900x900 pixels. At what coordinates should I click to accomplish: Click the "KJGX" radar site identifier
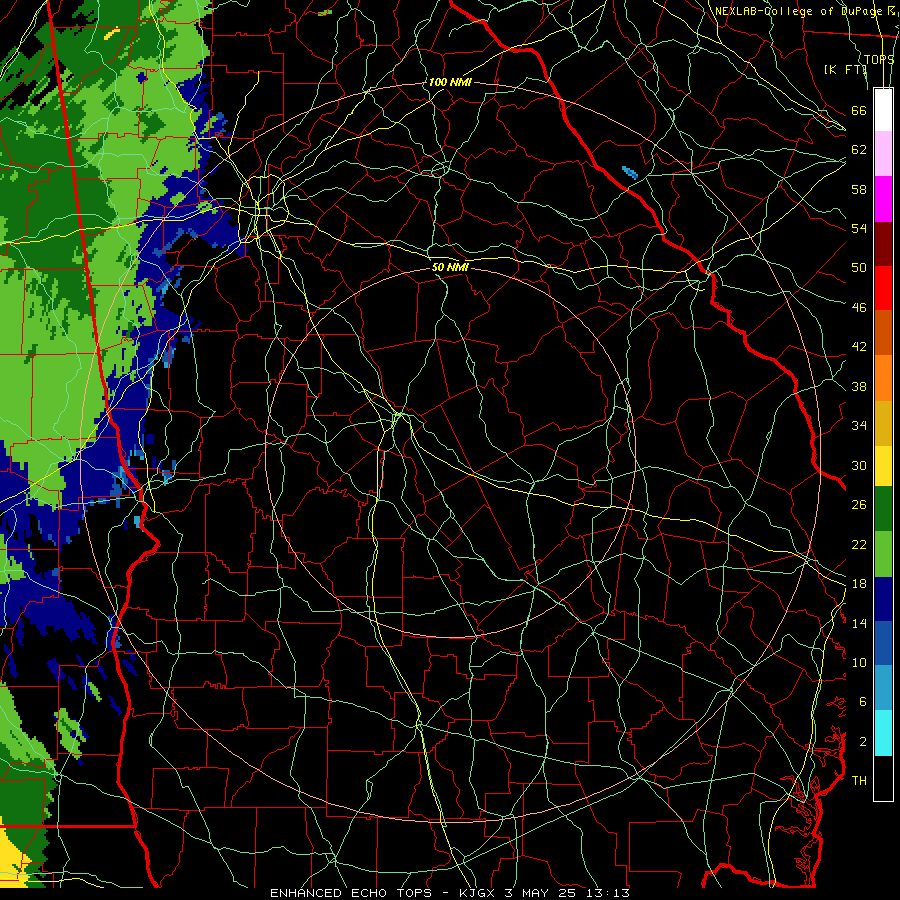(x=479, y=893)
